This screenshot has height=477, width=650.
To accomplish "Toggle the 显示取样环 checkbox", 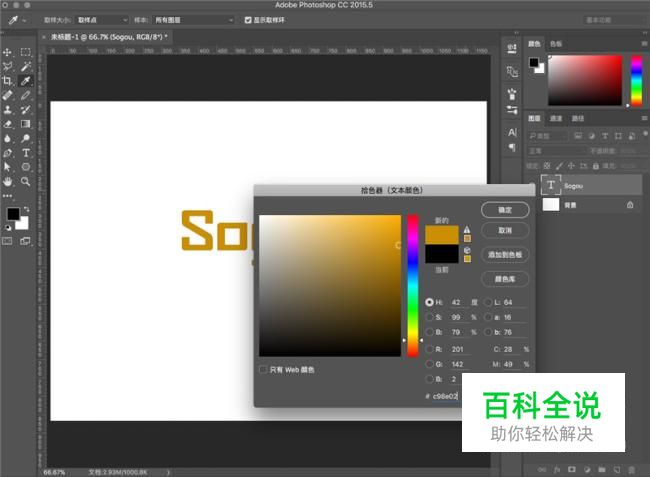I will pyautogui.click(x=248, y=19).
